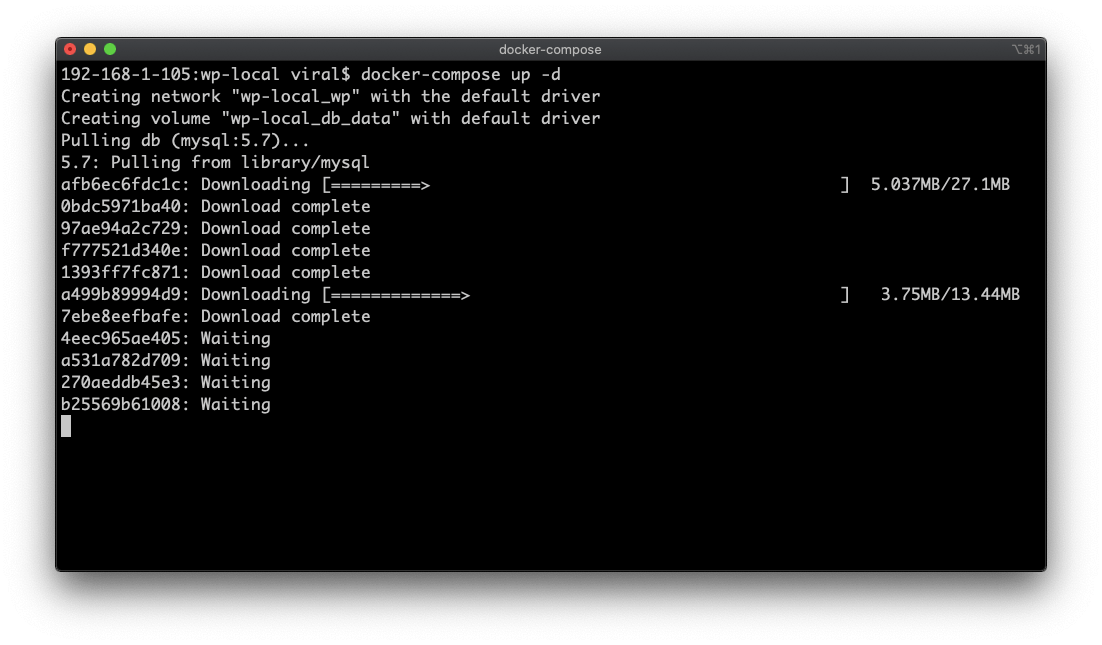Click layer 0bdc5971ba40 Download complete line

click(215, 207)
